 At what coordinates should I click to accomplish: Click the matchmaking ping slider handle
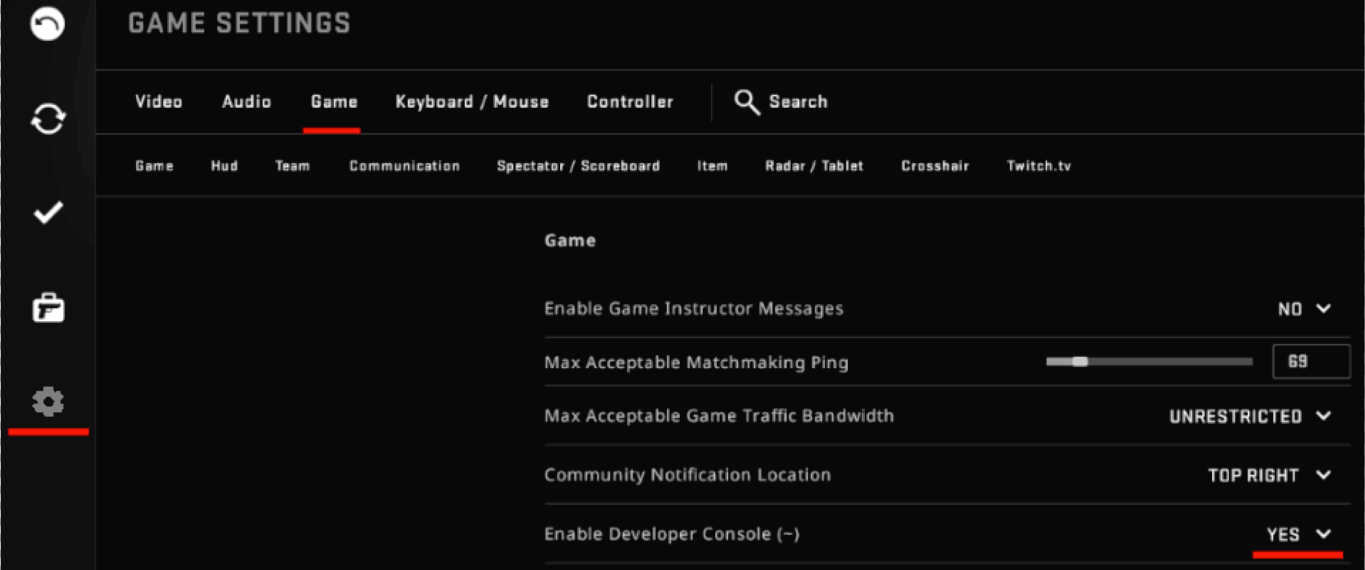[1079, 361]
